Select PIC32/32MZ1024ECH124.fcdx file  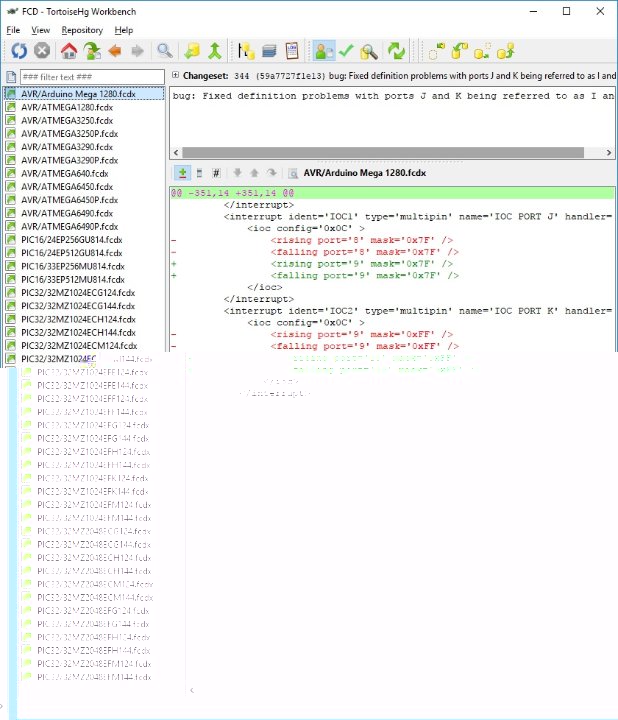click(84, 319)
